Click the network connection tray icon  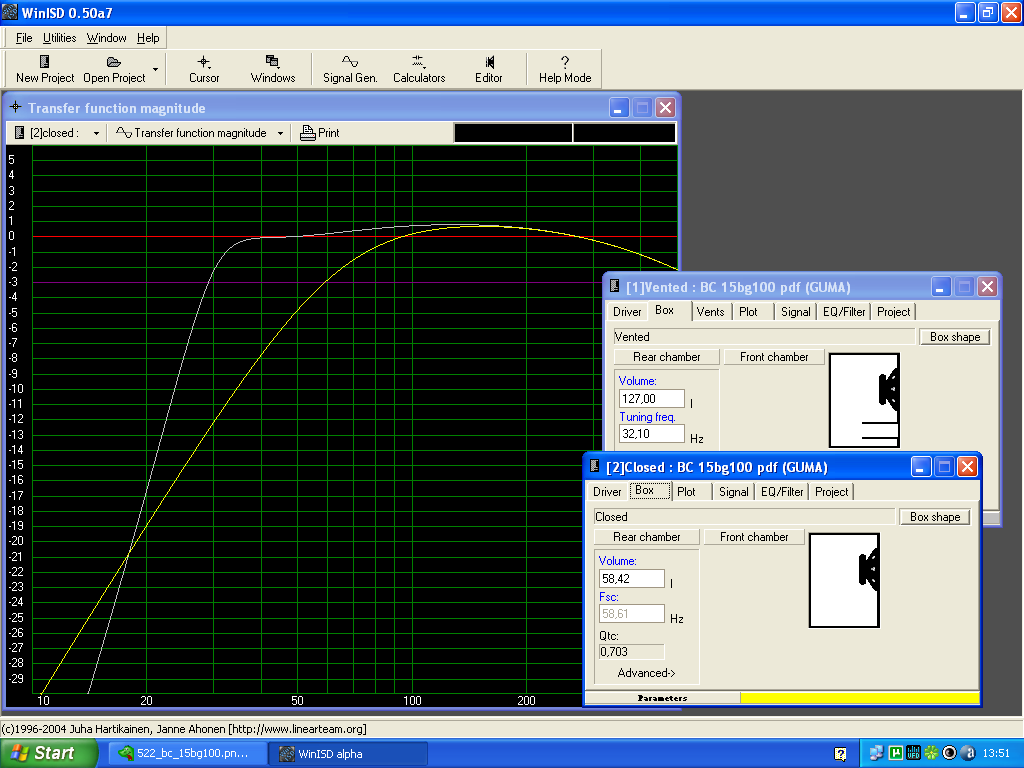[x=876, y=753]
